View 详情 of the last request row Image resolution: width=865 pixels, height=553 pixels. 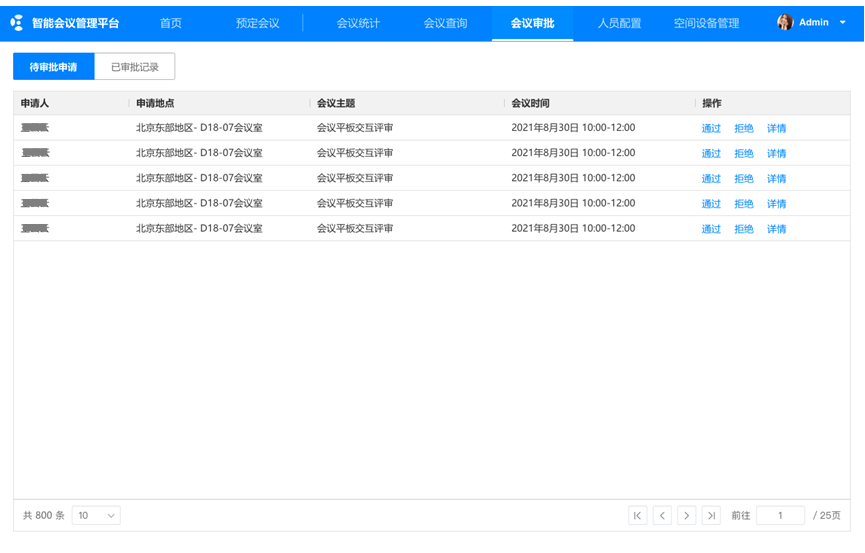776,229
